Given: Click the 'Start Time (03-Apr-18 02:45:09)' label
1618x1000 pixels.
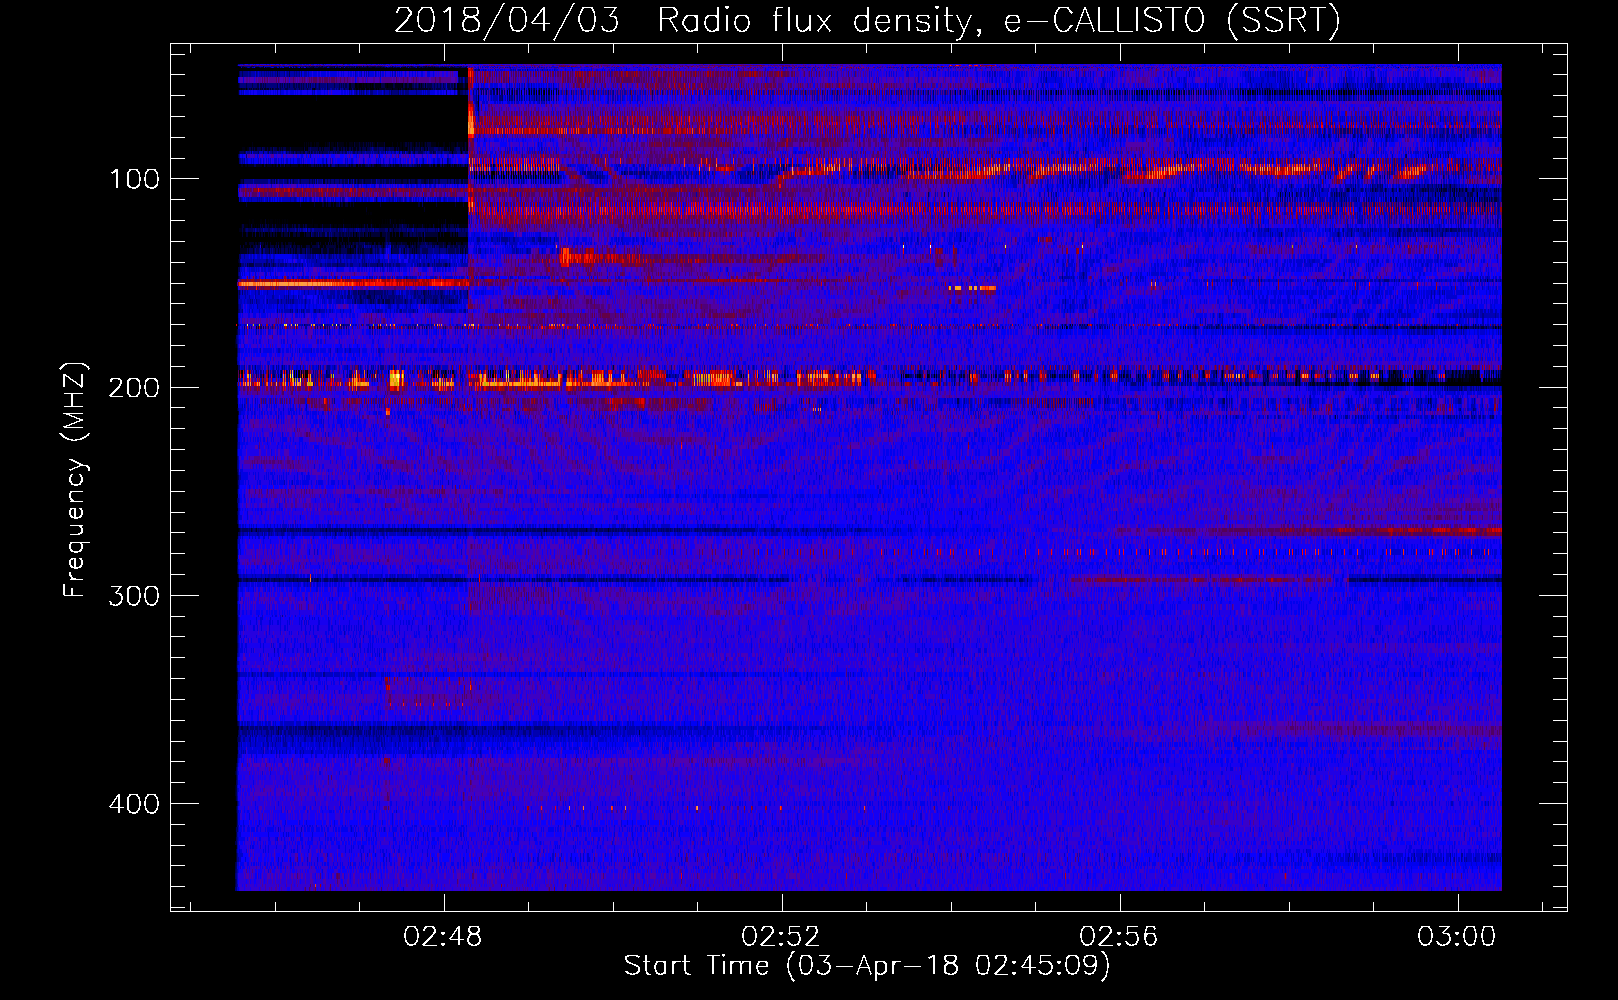Looking at the screenshot, I should tap(867, 966).
